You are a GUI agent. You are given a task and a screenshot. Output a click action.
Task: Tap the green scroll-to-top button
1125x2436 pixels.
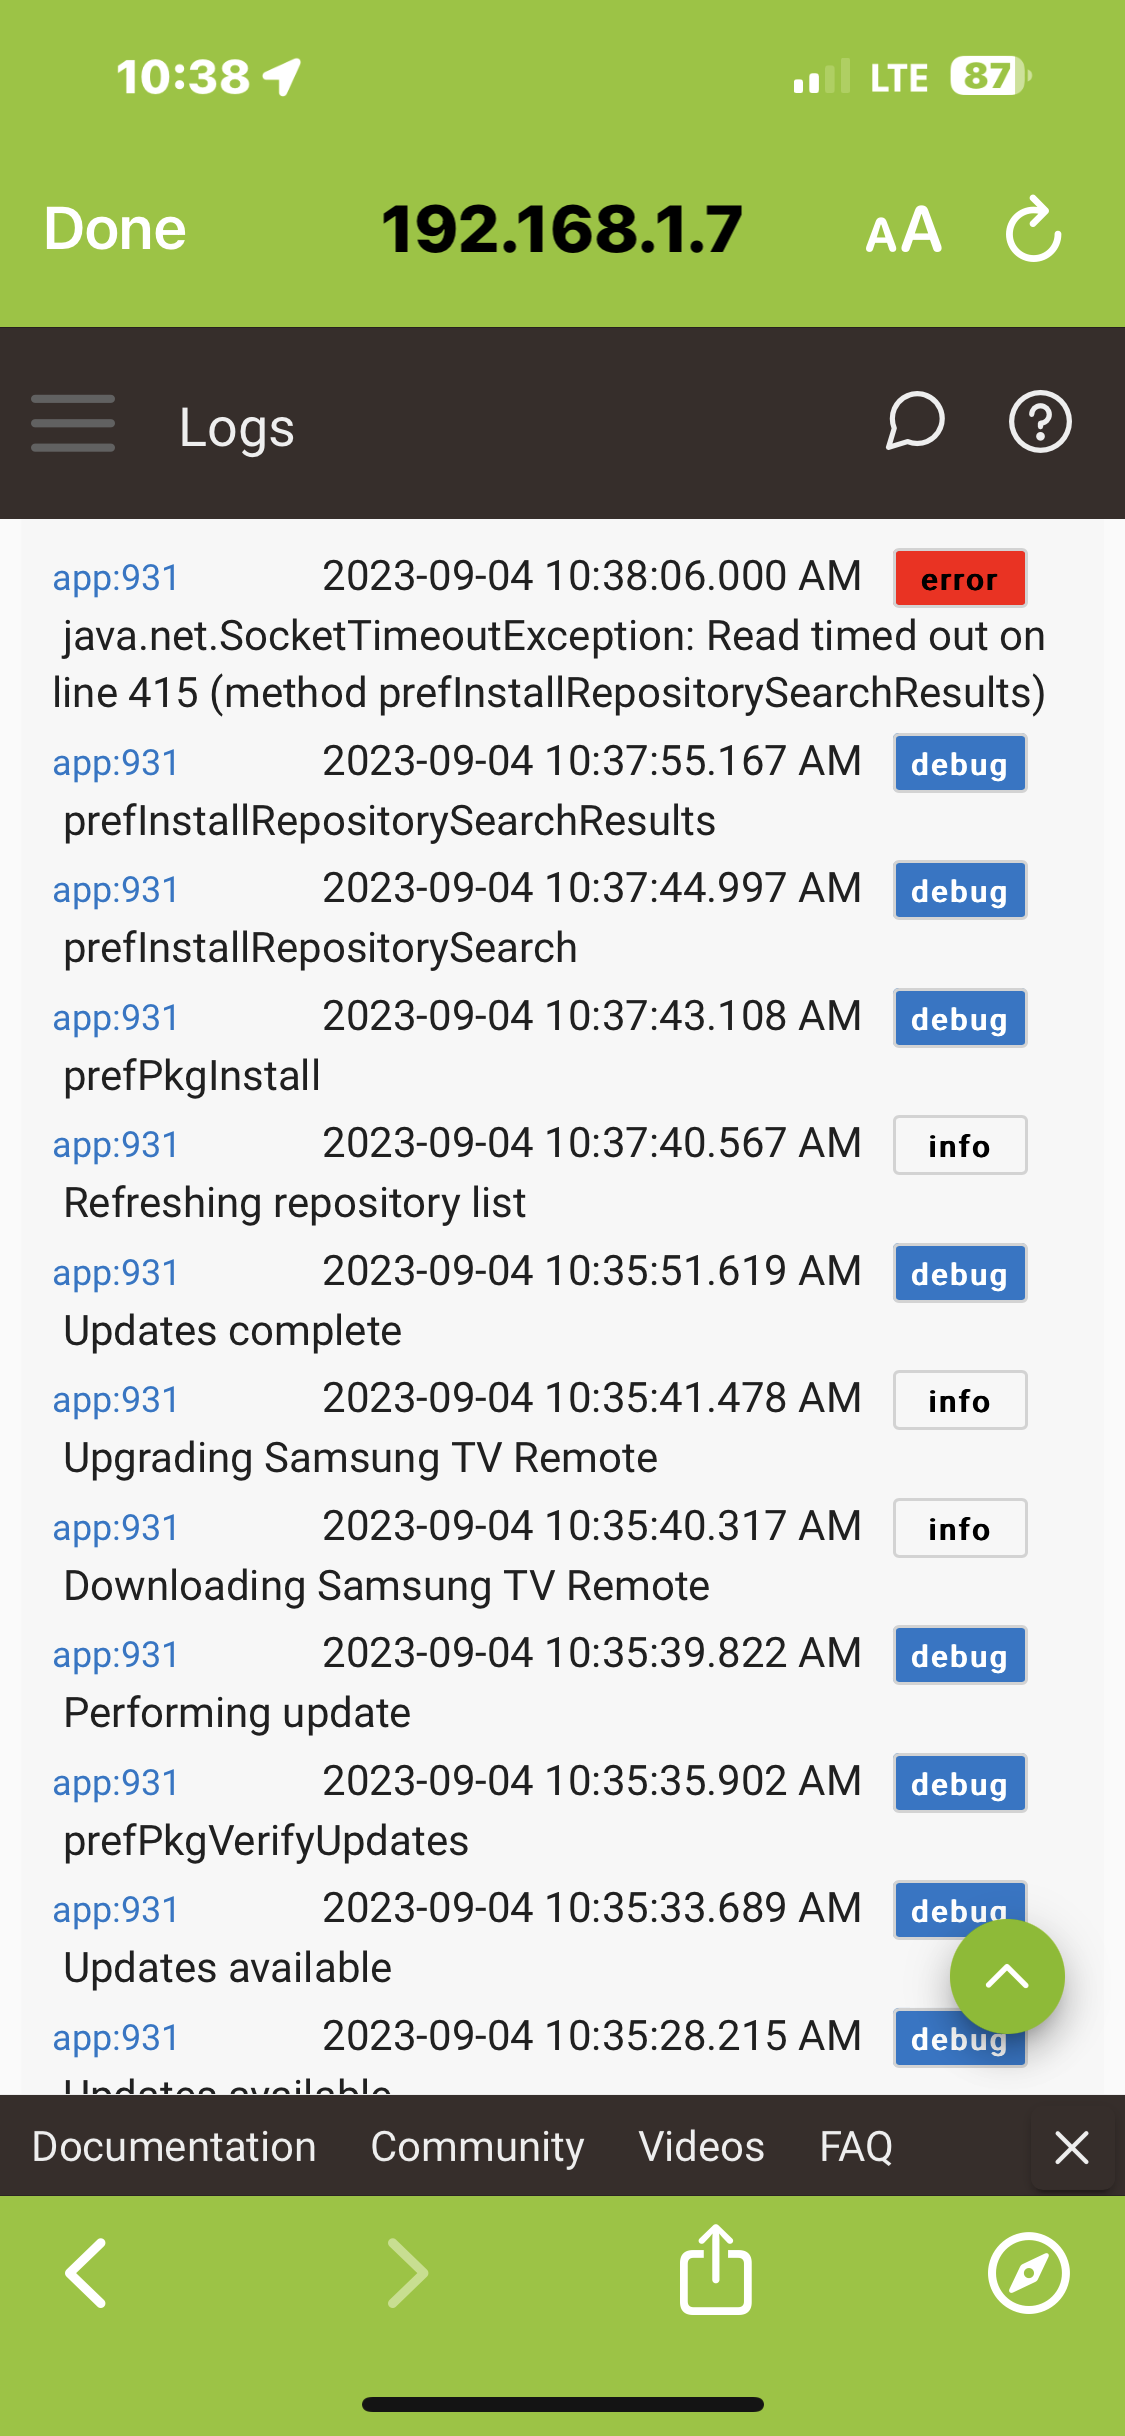1007,1977
